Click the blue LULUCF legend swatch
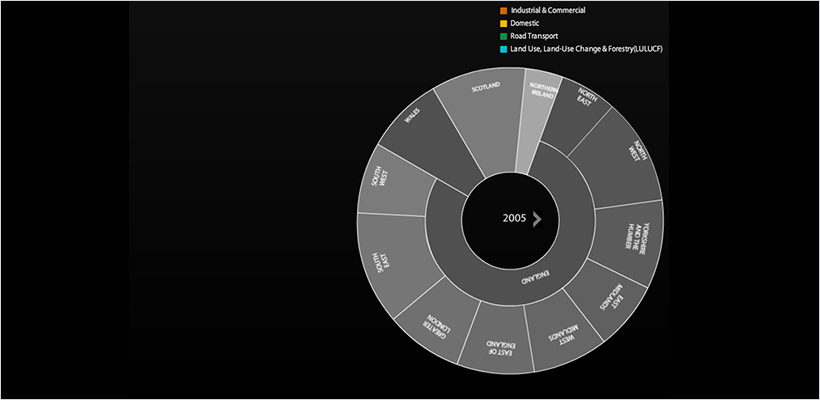The image size is (820, 400). click(x=504, y=48)
